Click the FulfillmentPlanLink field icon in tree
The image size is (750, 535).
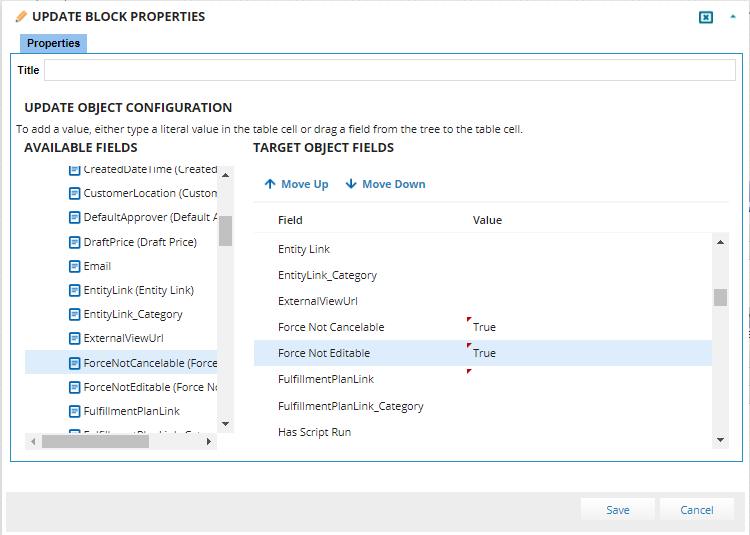tap(74, 411)
